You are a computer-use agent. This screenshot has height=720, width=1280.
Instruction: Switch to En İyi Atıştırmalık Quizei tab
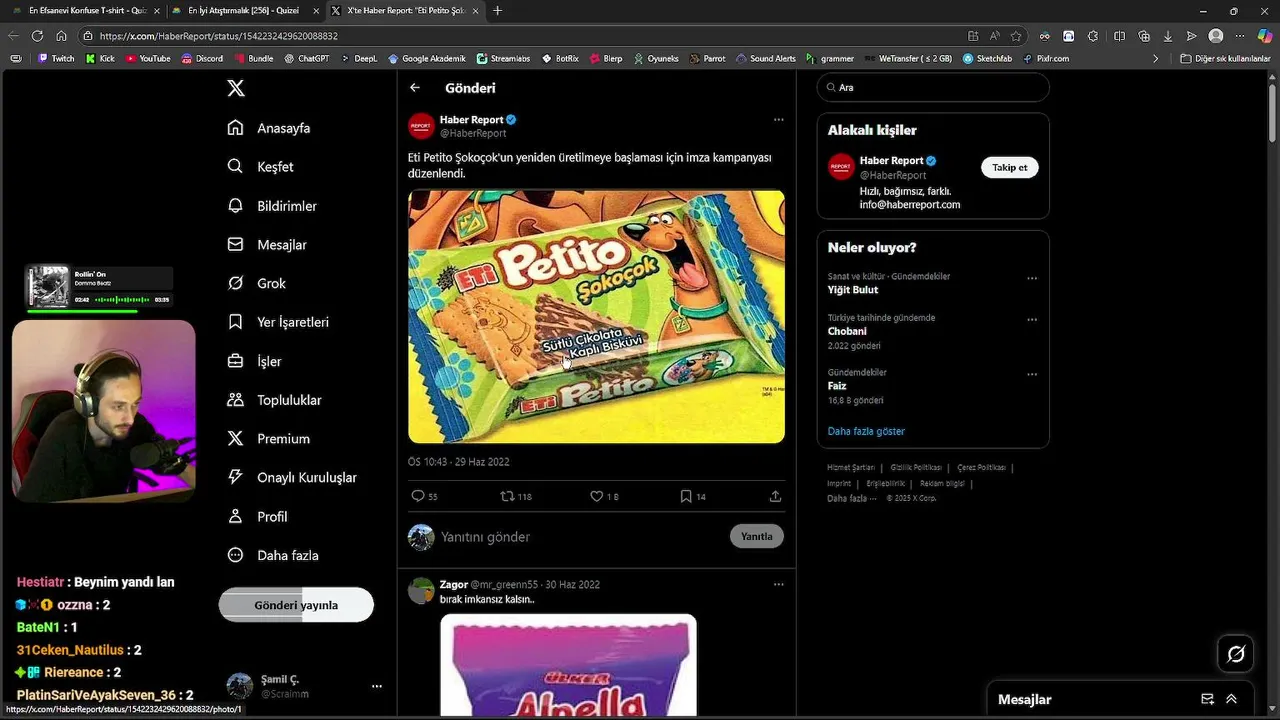(x=244, y=11)
